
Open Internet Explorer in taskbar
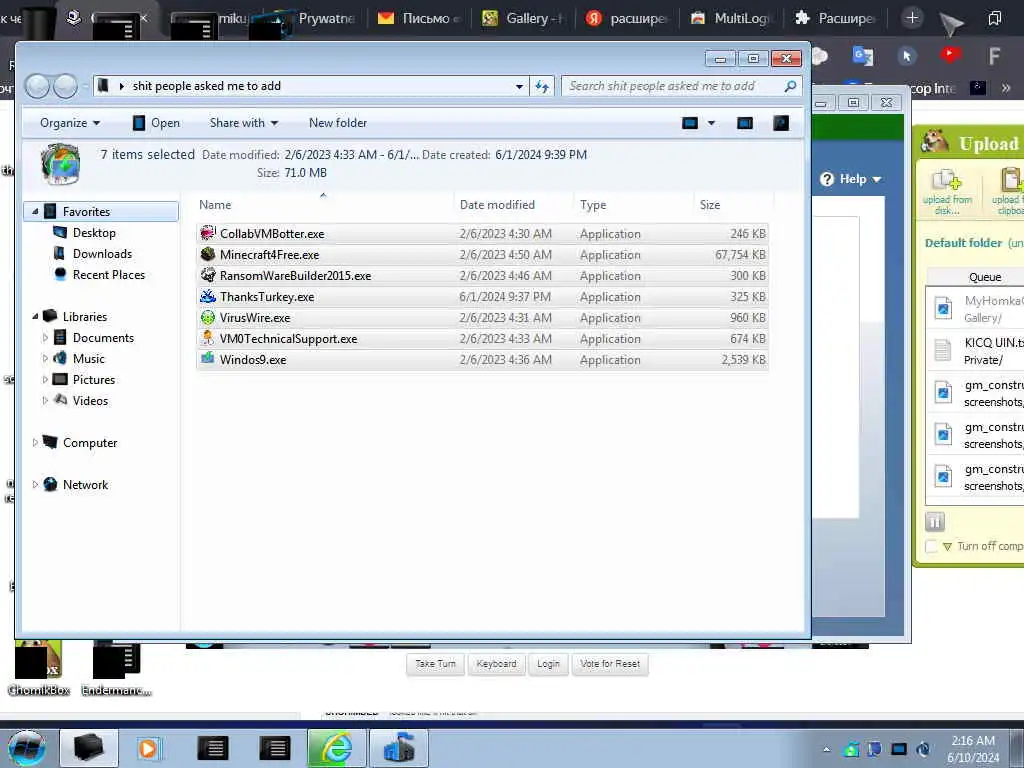[x=336, y=748]
